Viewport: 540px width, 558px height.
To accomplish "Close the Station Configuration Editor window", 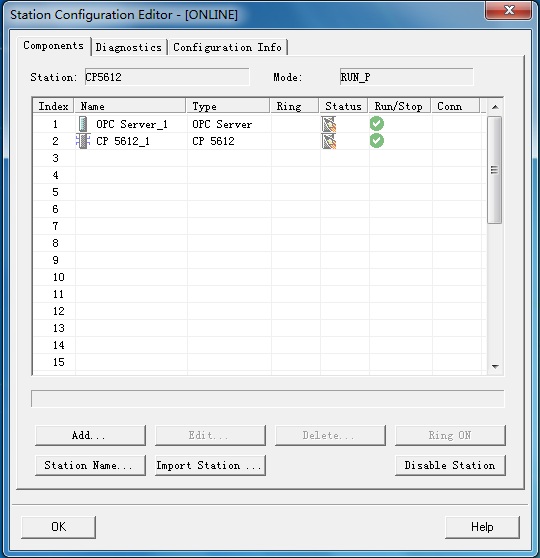I will coord(508,10).
